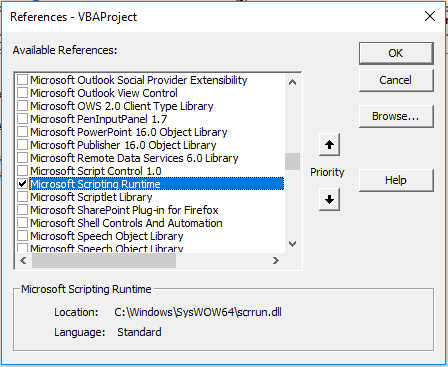This screenshot has height=367, width=448.
Task: Uncheck Microsoft Scripting Runtime checkbox
Action: coord(22,184)
